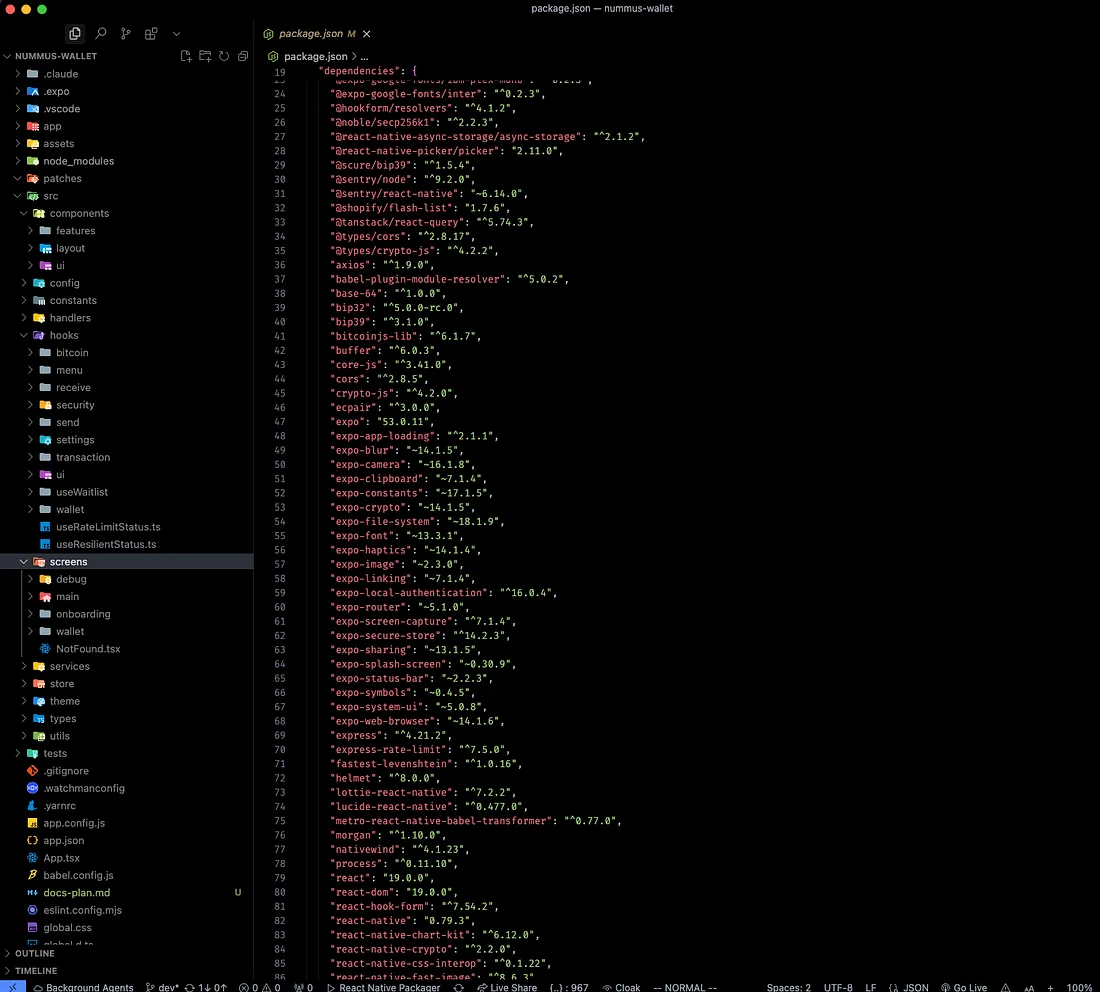Open app.config.js file
This screenshot has width=1100, height=992.
(x=126, y=823)
